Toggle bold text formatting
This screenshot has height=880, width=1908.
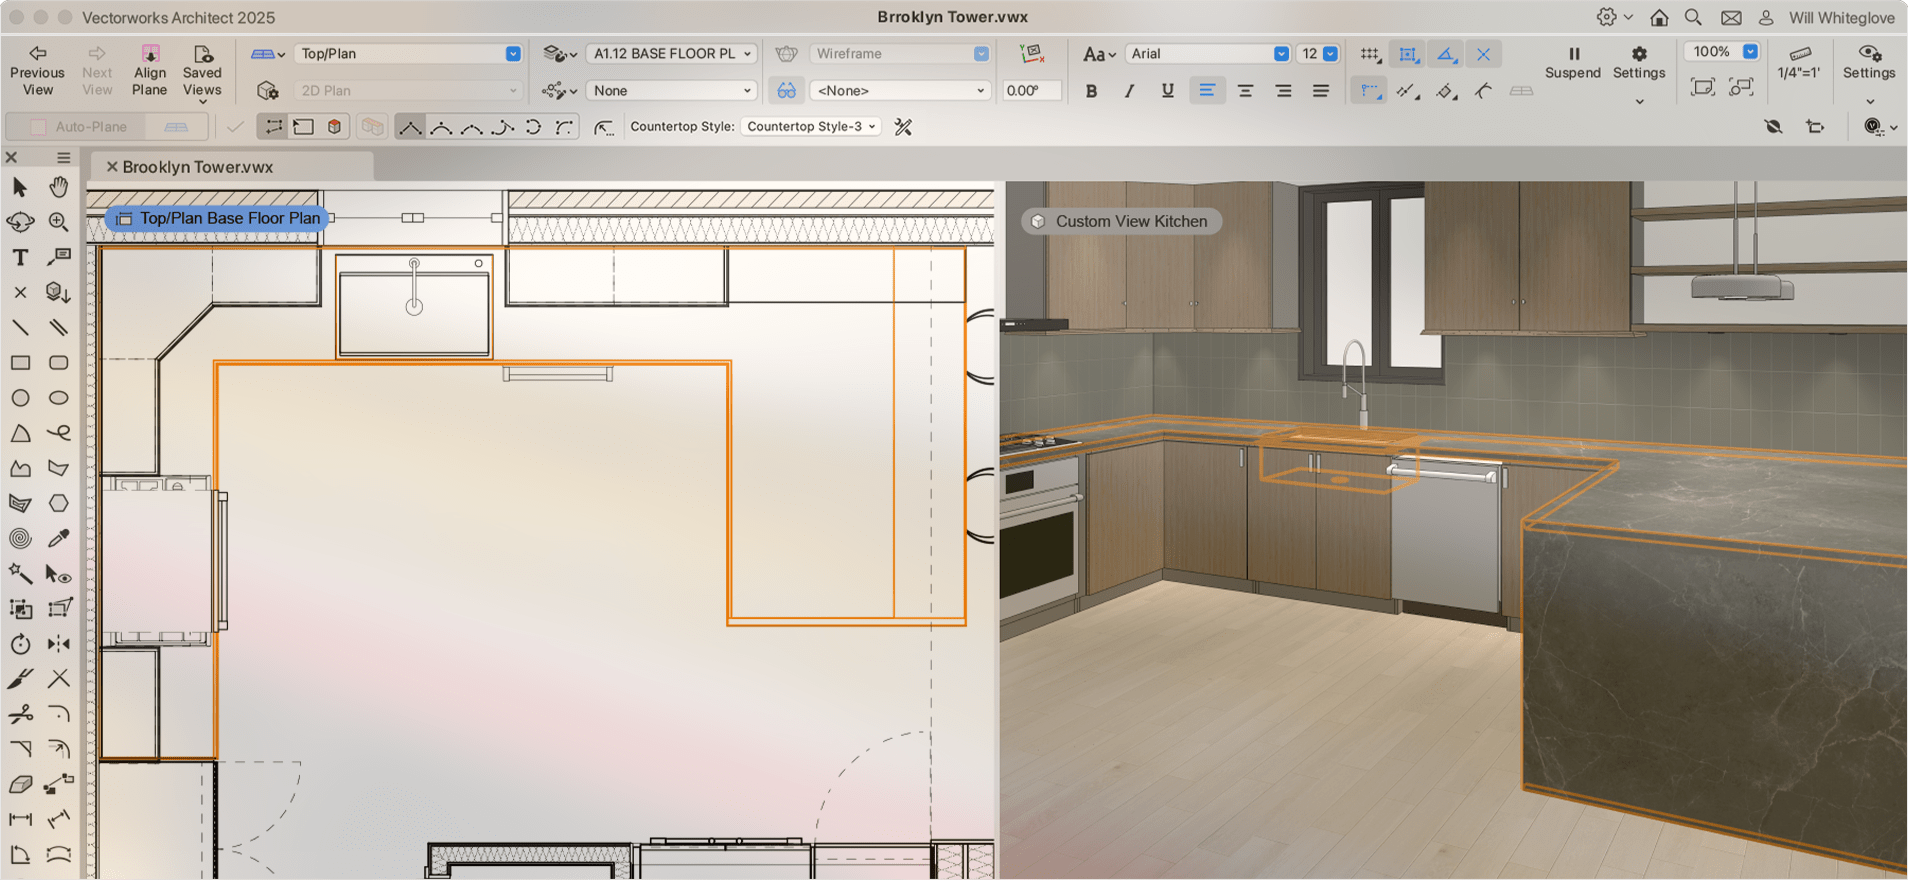coord(1091,91)
